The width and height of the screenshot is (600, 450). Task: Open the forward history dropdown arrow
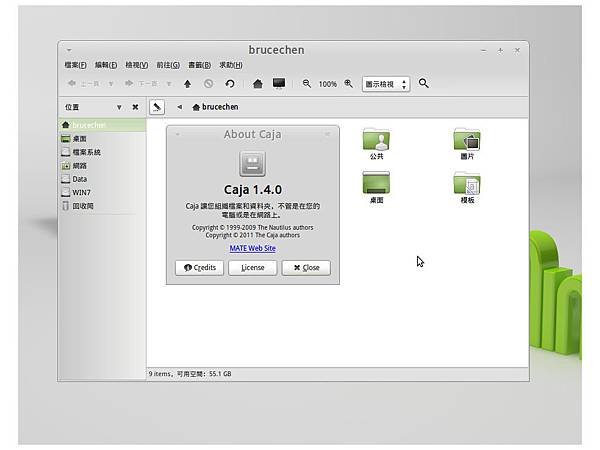coord(168,83)
